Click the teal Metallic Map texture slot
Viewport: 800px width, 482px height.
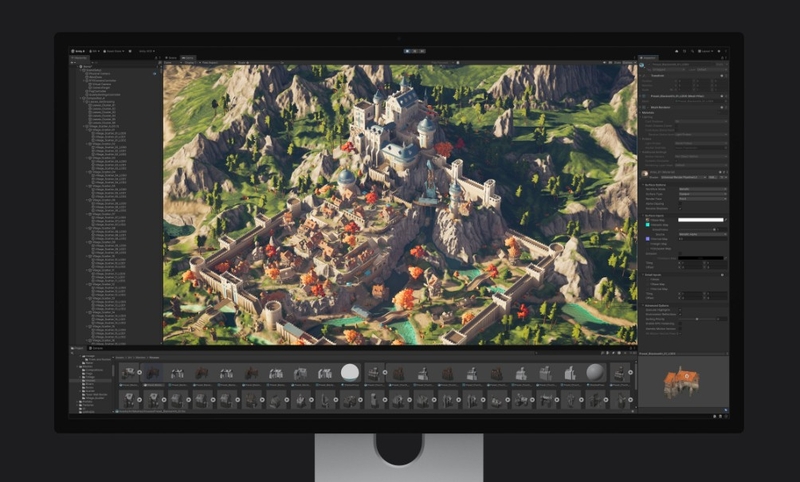[647, 225]
